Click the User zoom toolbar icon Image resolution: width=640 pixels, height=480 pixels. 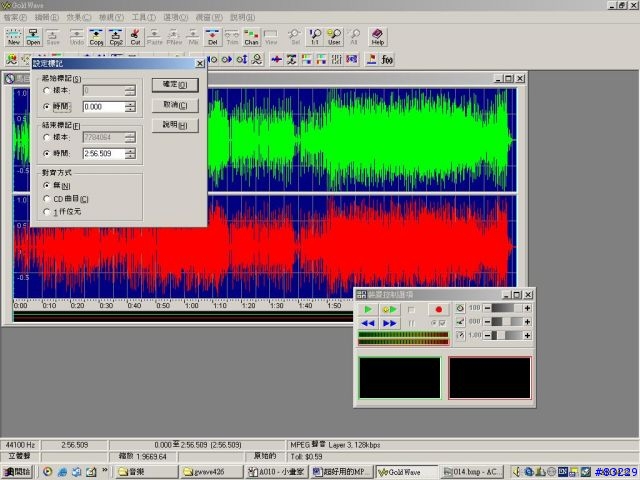click(x=334, y=37)
